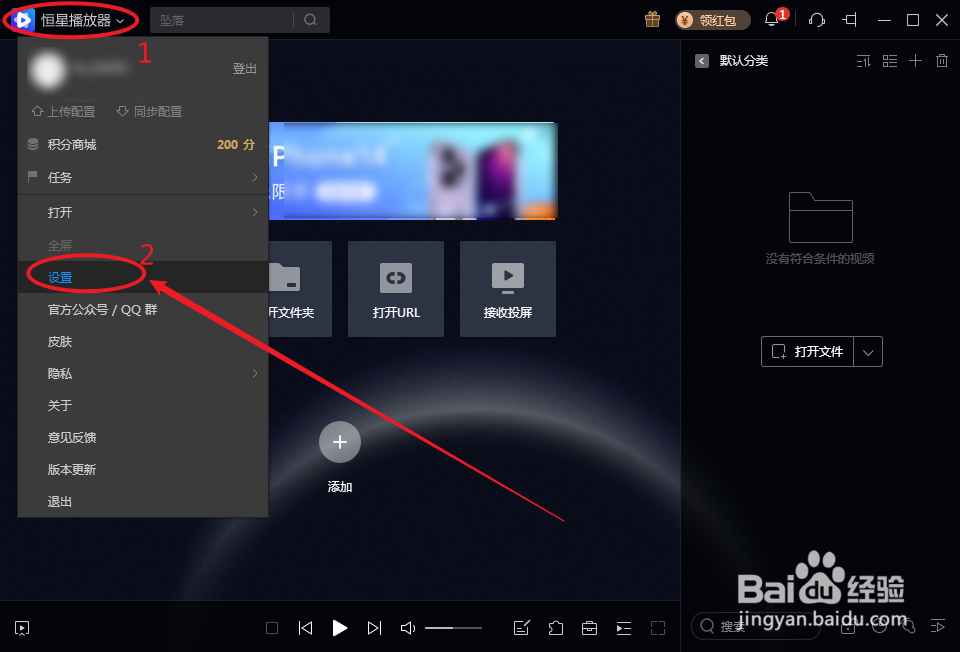Click the fullscreen icon in control bar
The height and width of the screenshot is (652, 960).
click(658, 628)
